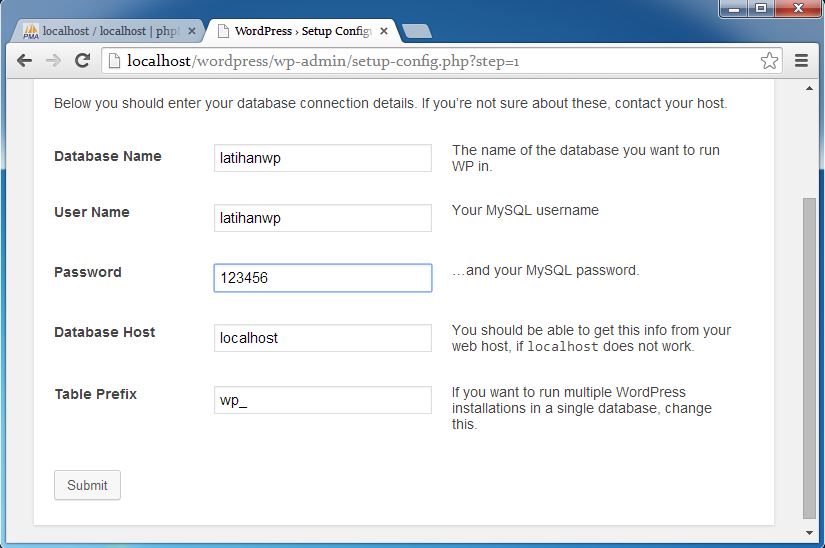Viewport: 825px width, 548px height.
Task: Click the browser forward arrow
Action: pos(53,61)
